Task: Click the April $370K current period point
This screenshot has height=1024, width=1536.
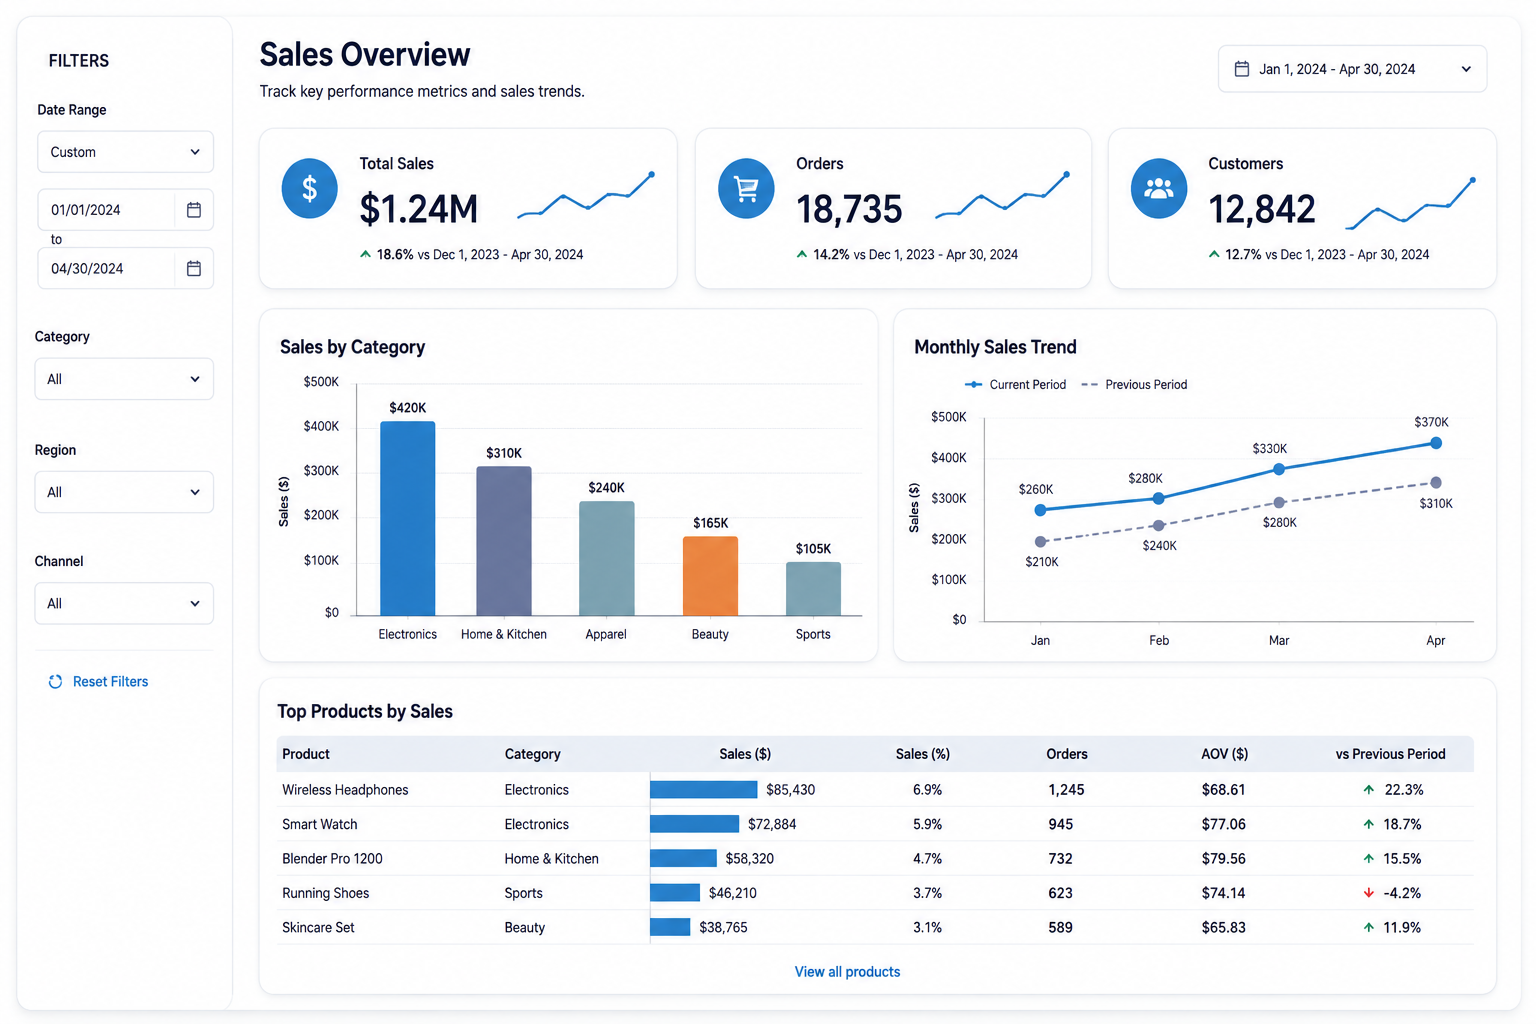Action: click(1436, 443)
